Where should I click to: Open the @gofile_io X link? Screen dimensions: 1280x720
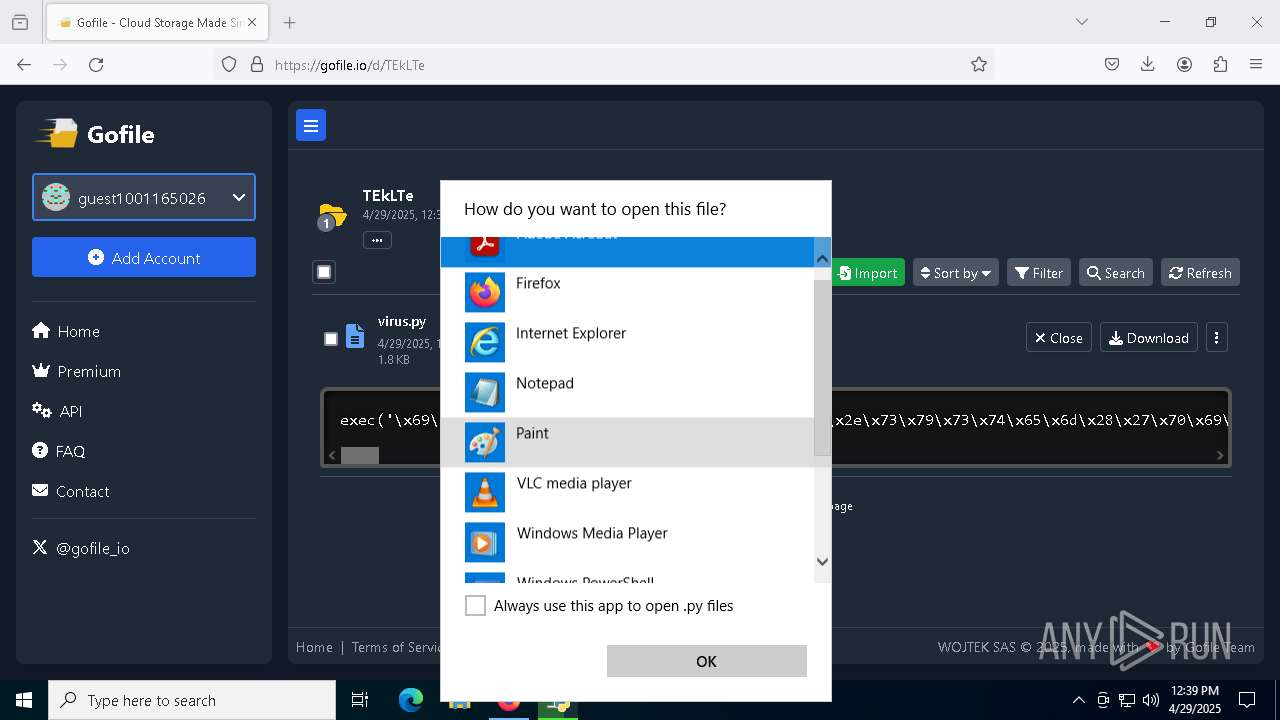click(x=81, y=548)
